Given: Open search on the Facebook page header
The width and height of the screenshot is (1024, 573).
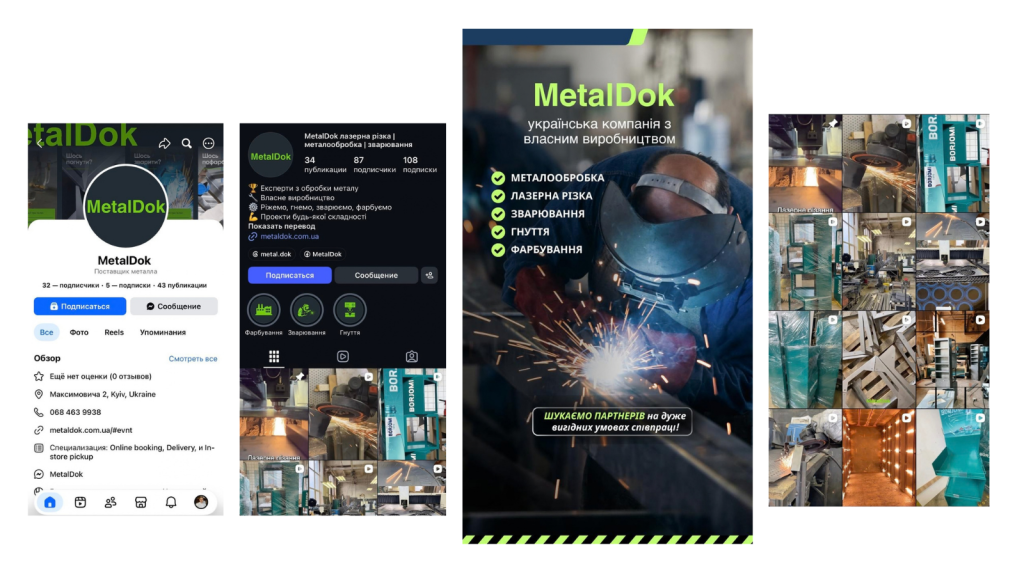Looking at the screenshot, I should point(187,143).
